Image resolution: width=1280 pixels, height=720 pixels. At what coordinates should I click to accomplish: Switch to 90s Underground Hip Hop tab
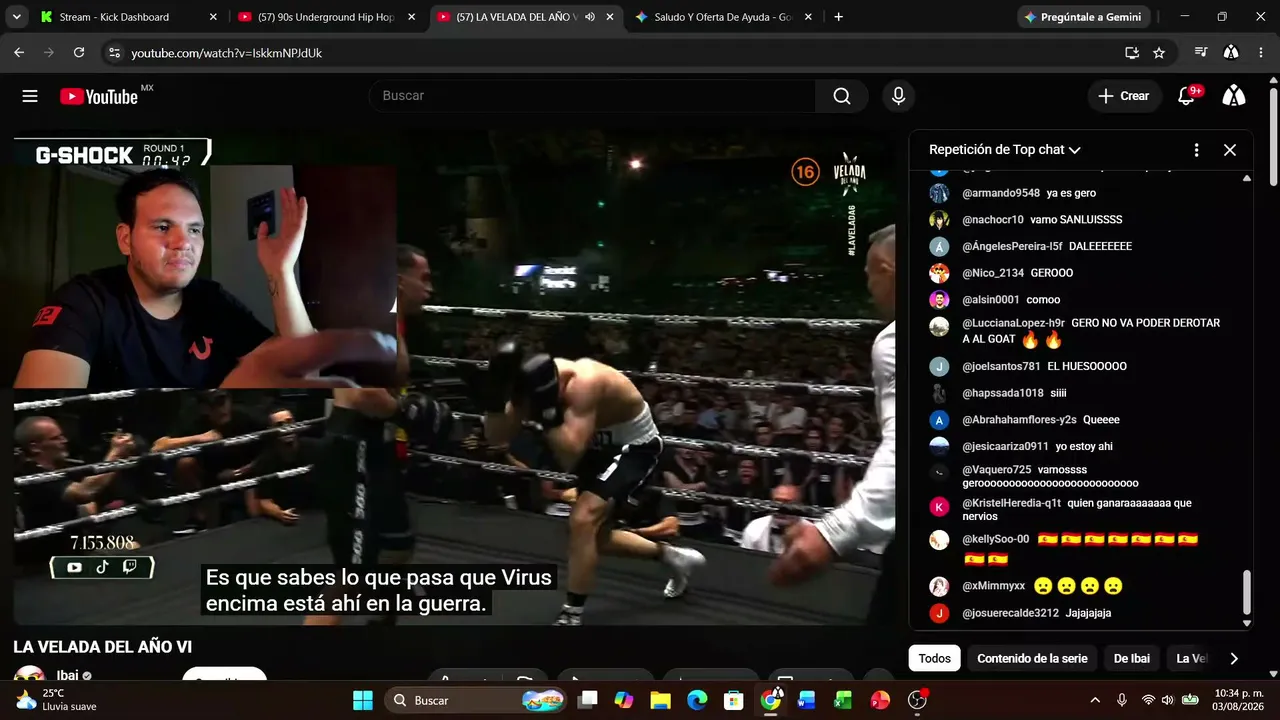point(328,17)
